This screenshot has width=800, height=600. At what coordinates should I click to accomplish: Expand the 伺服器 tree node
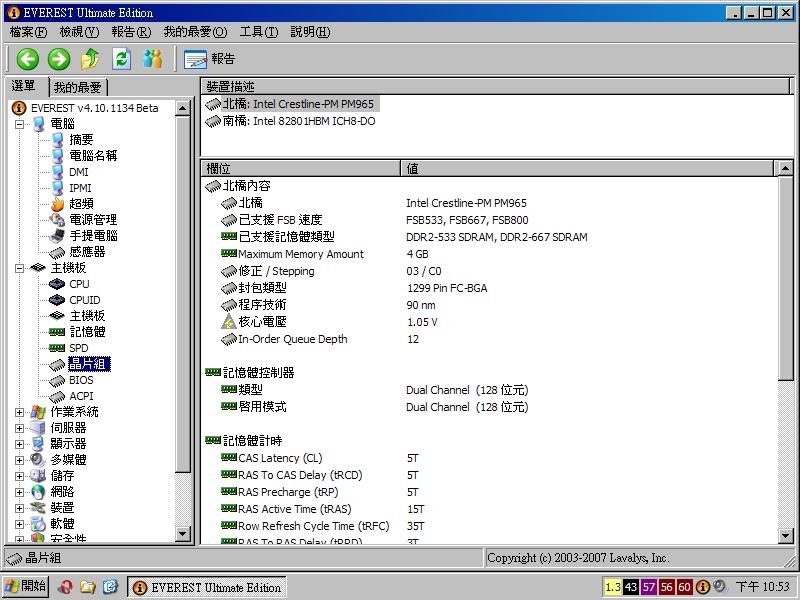pyautogui.click(x=19, y=429)
